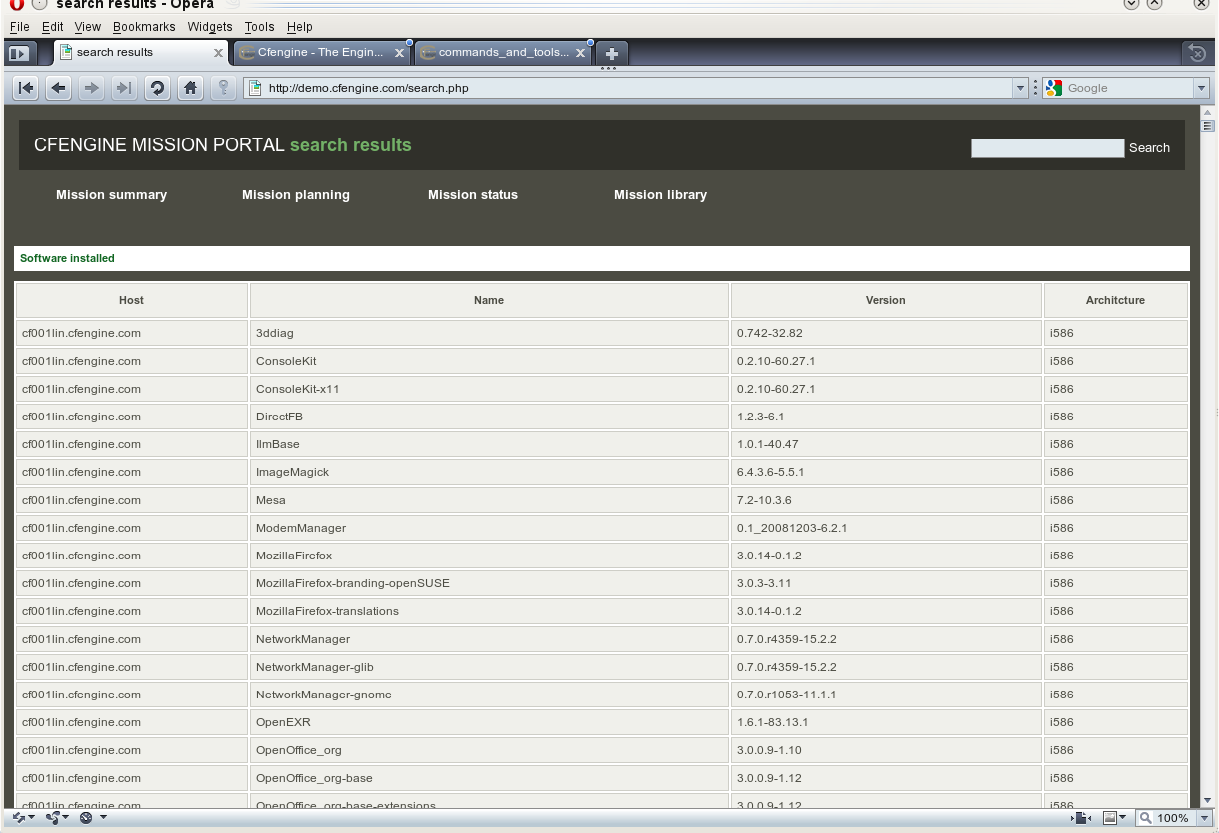Expand the Opera Turbo dropdown arrow
Viewport: 1219px width, 833px height.
pyautogui.click(x=102, y=818)
